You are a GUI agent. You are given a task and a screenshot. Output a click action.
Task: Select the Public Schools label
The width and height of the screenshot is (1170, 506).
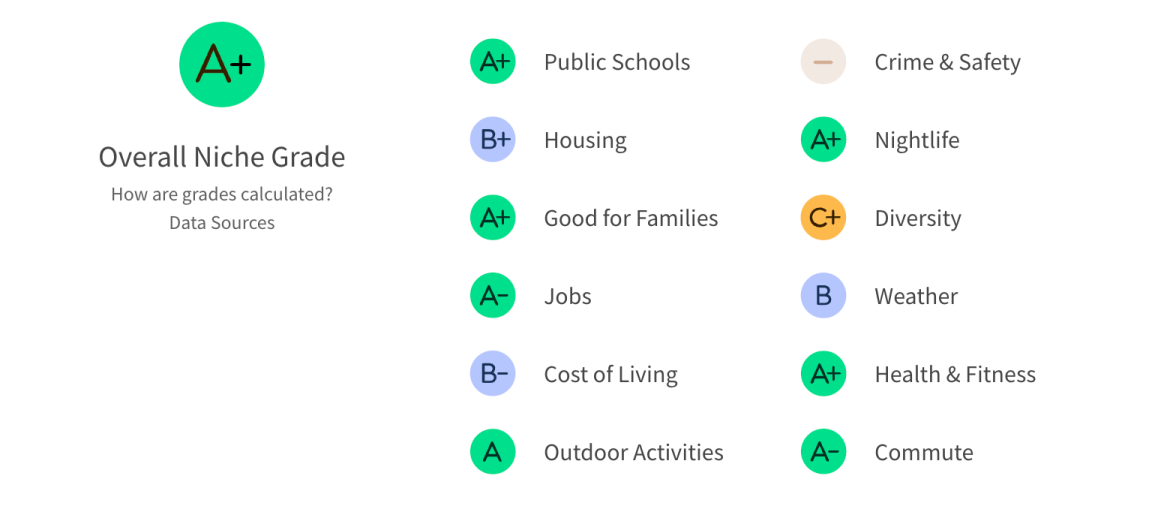coord(617,62)
